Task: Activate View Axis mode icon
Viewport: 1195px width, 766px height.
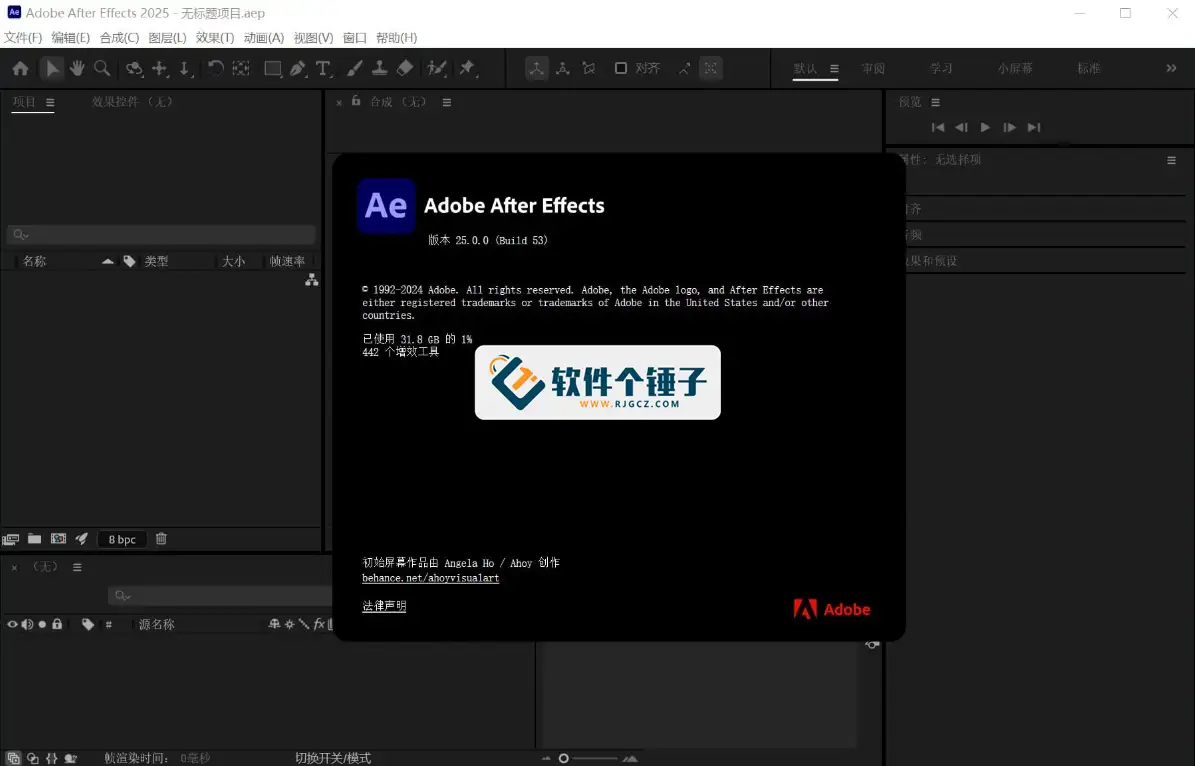Action: 588,69
